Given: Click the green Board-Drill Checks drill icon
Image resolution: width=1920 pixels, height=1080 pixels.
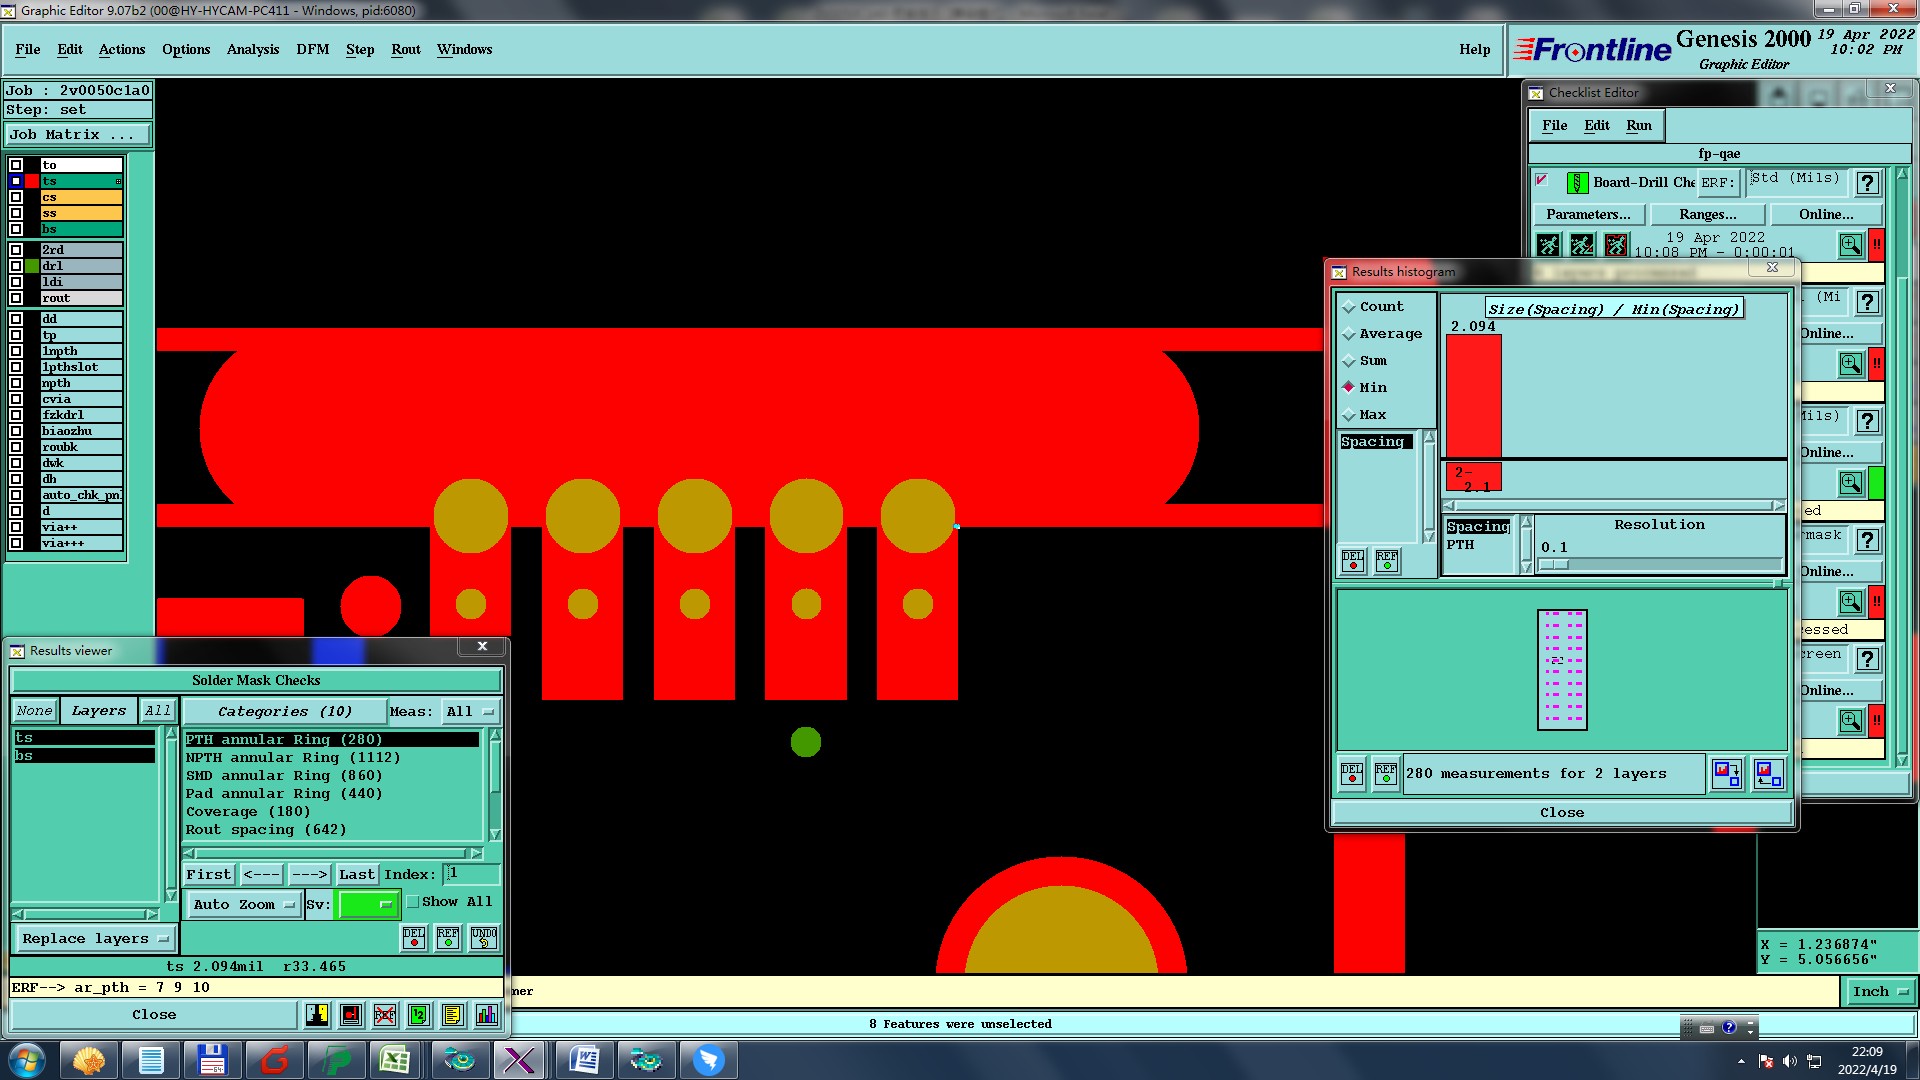Looking at the screenshot, I should [1577, 183].
